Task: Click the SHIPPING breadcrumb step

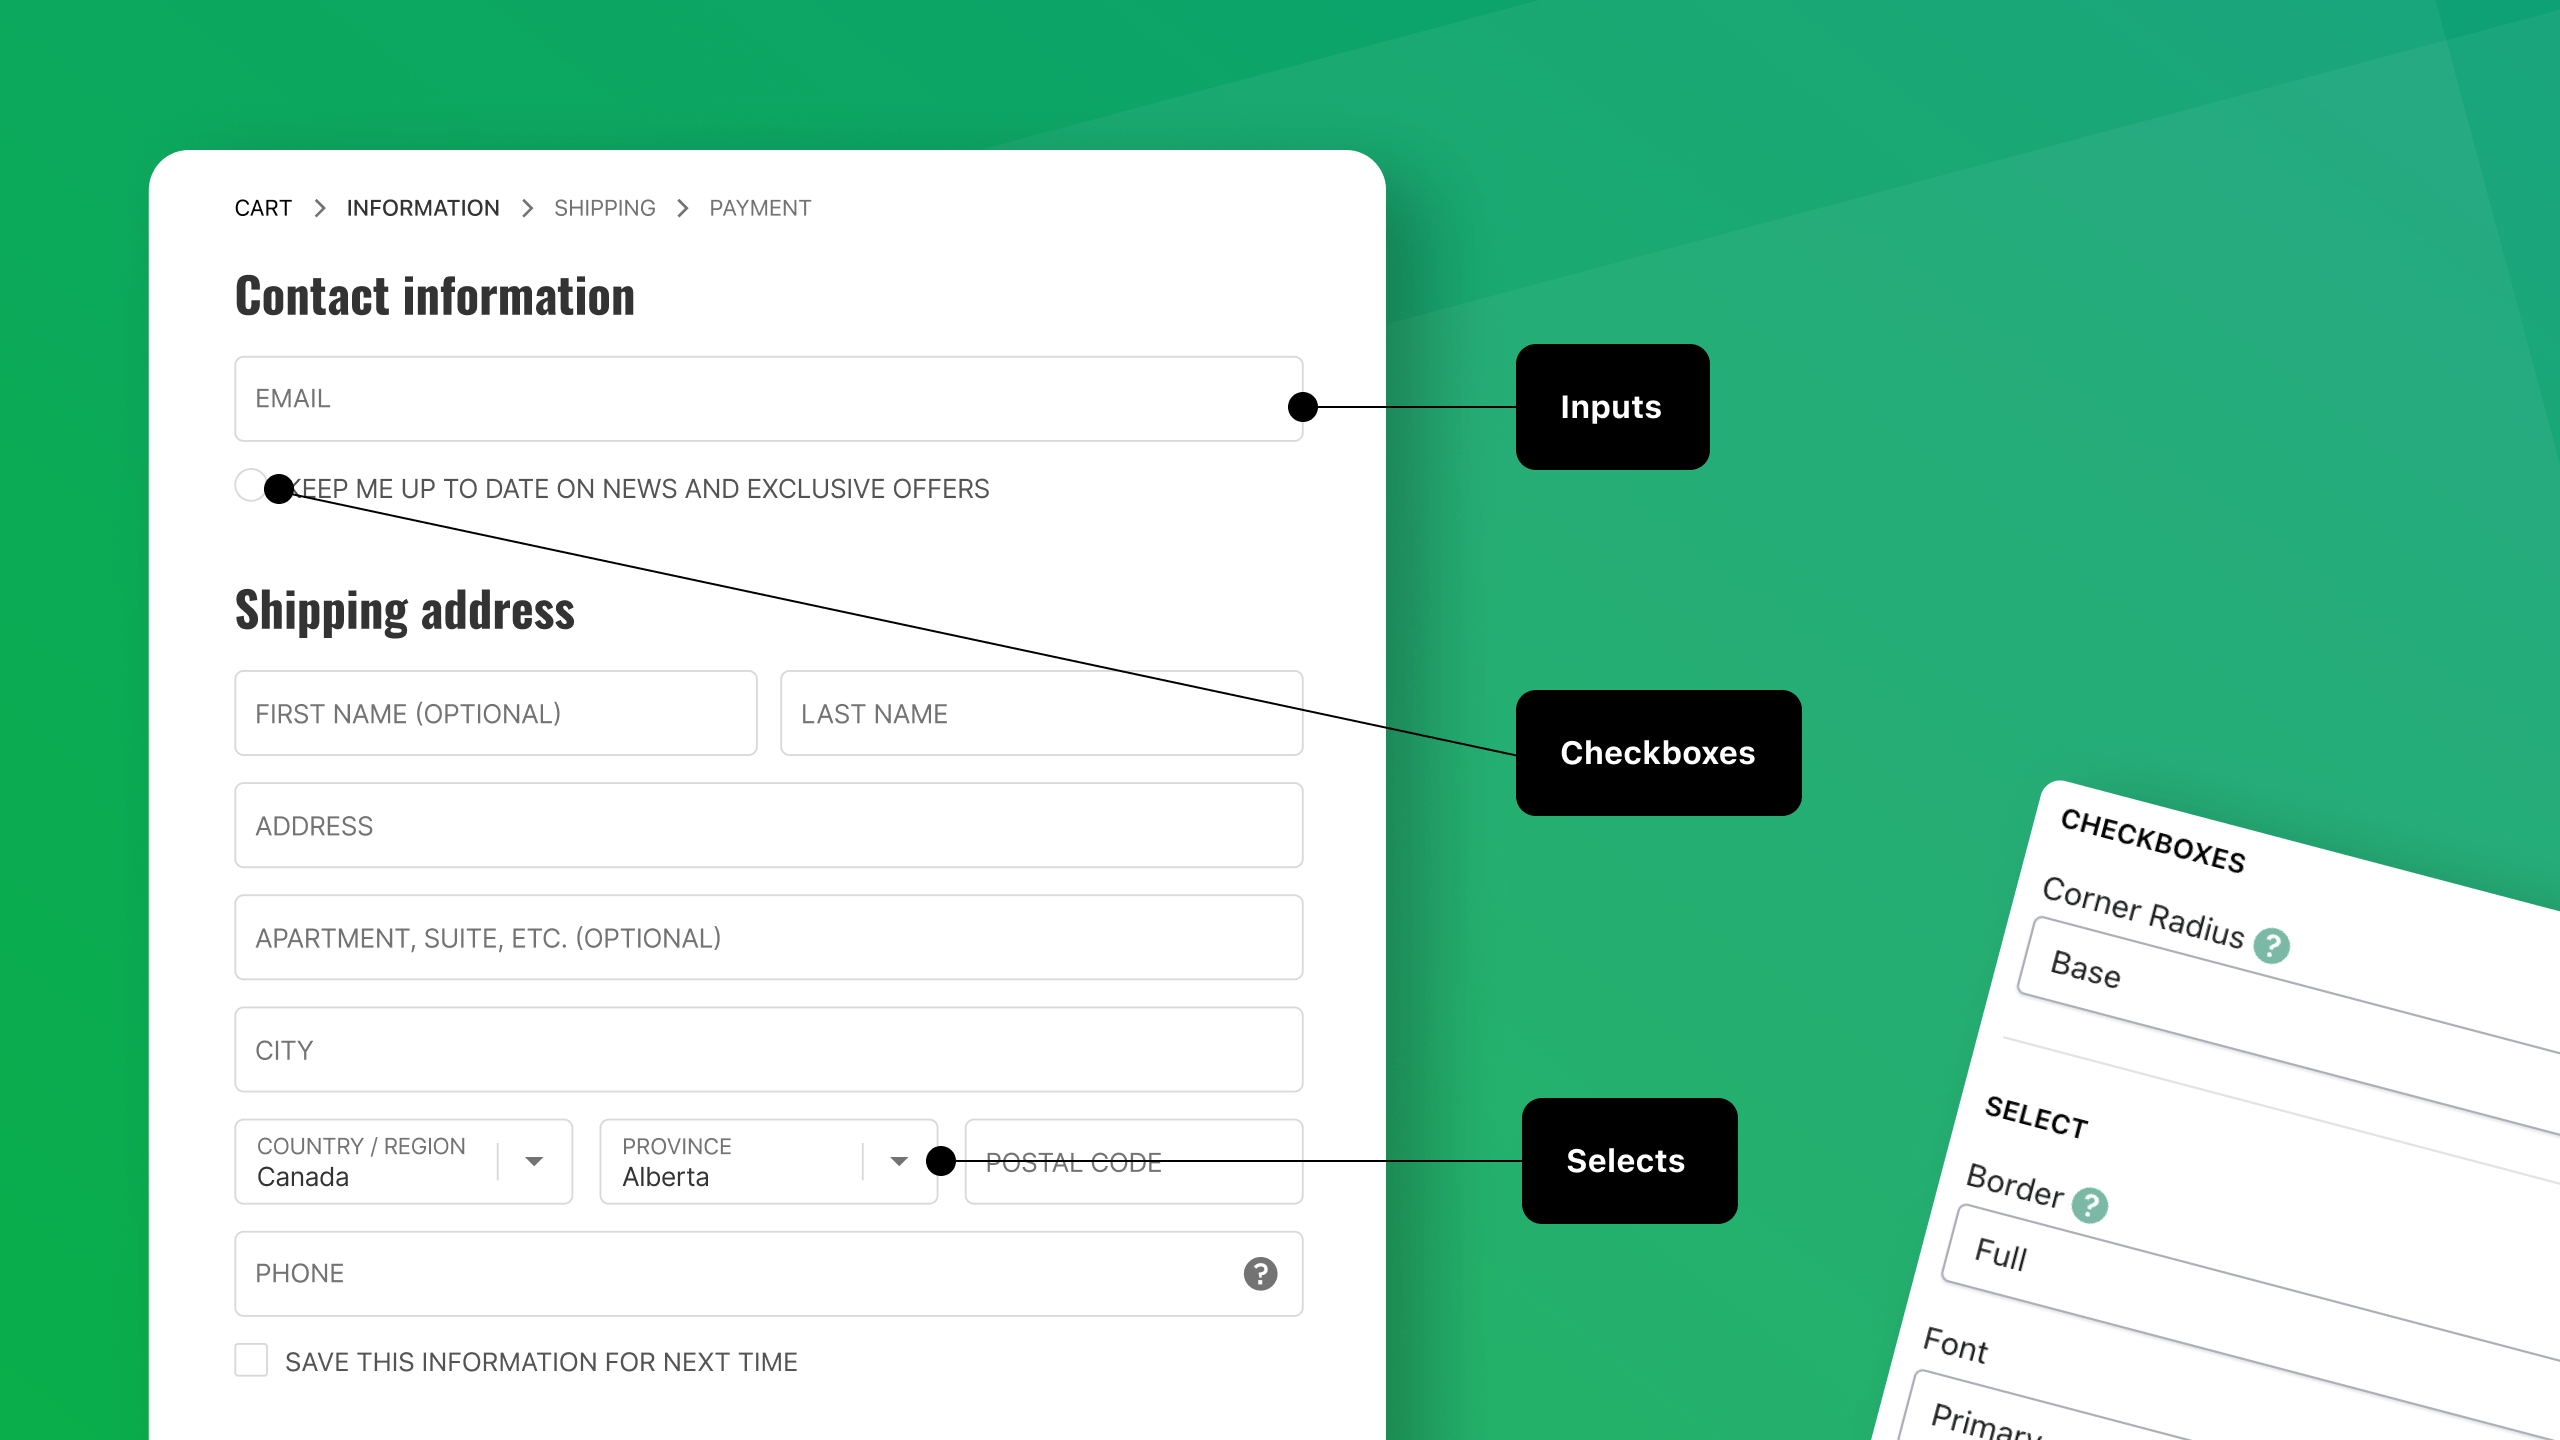Action: point(605,207)
